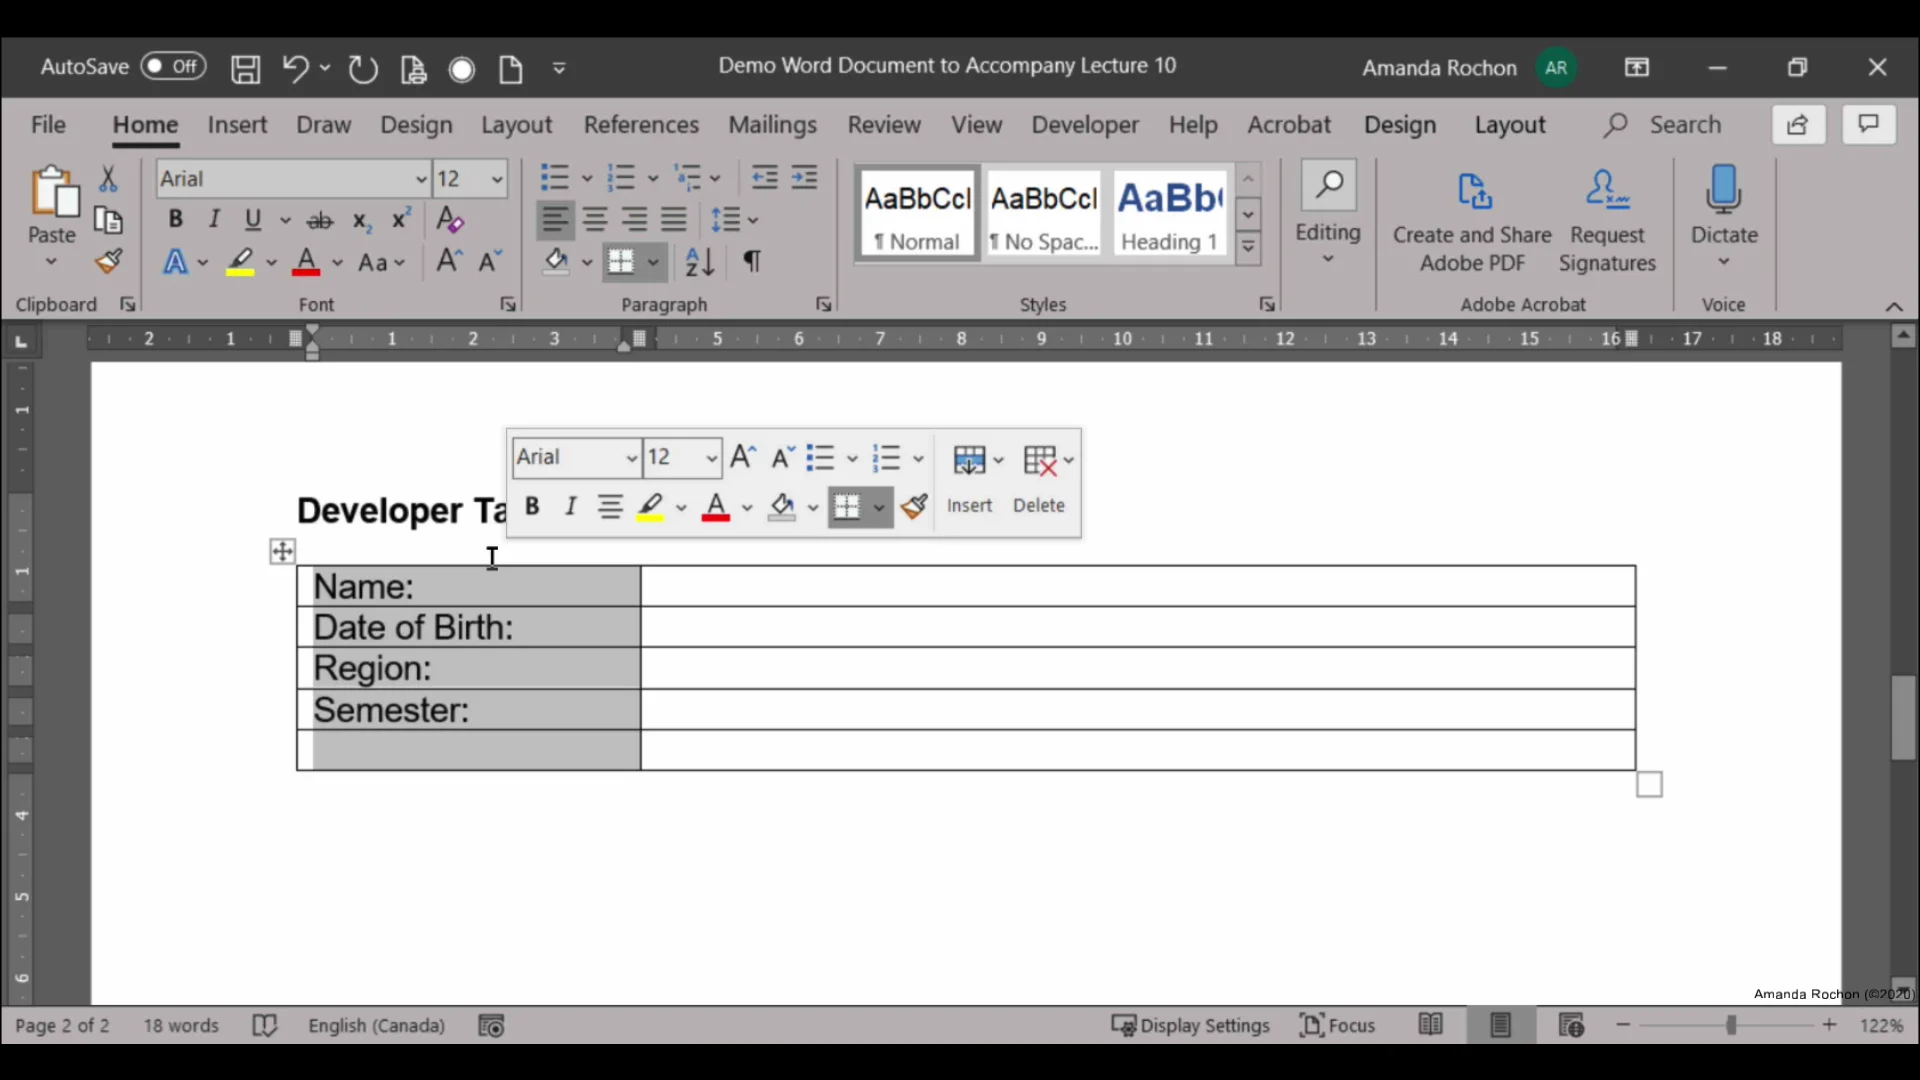The width and height of the screenshot is (1920, 1080).
Task: Open the red Font Color swatch
Action: tap(308, 262)
